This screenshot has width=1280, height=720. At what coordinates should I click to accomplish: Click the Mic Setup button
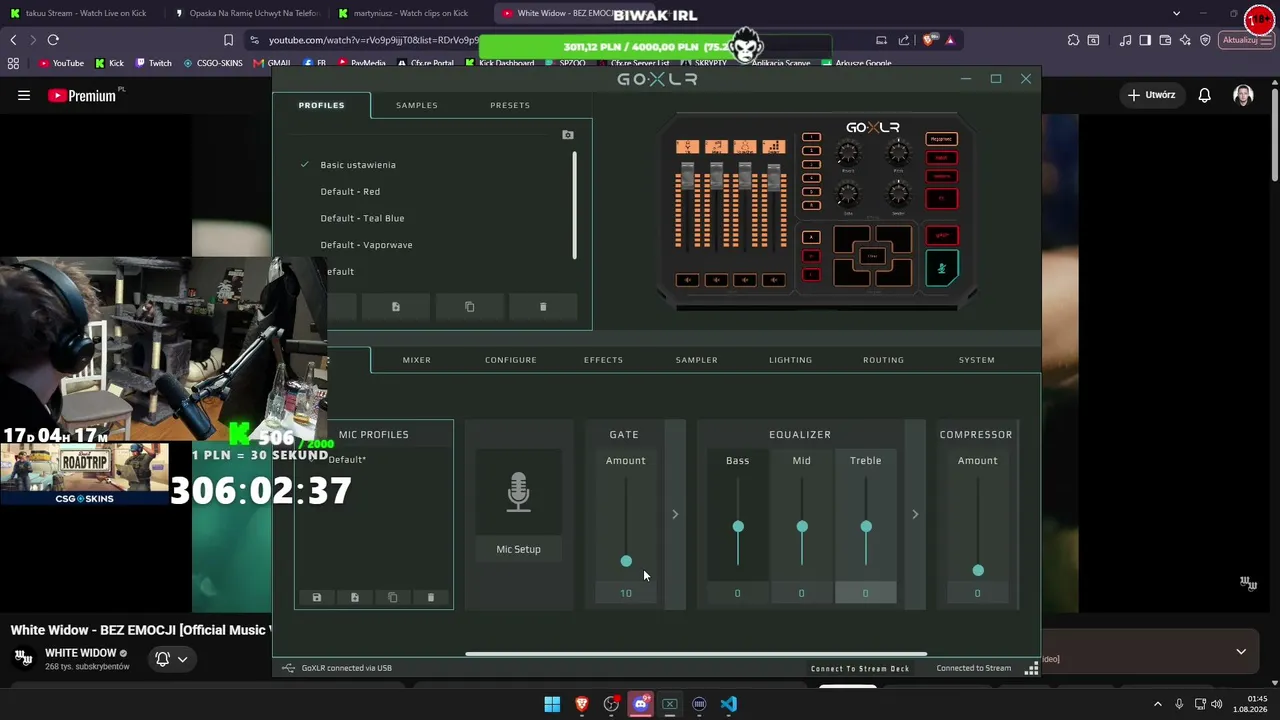pos(518,549)
